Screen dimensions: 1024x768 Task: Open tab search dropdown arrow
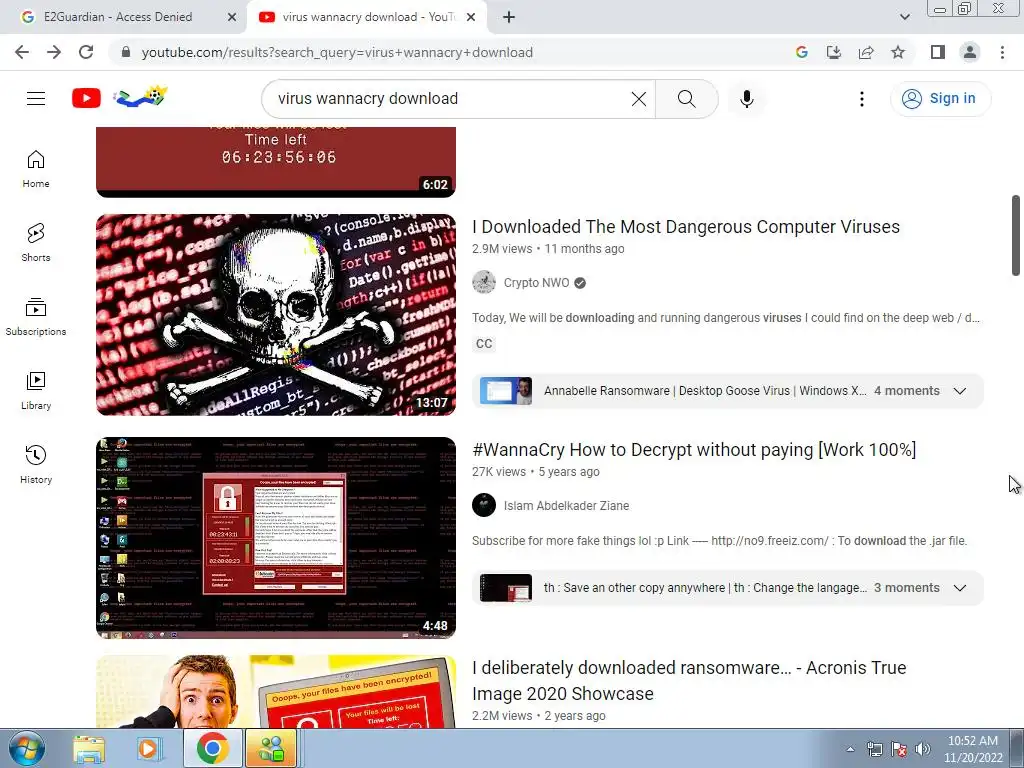coord(904,17)
